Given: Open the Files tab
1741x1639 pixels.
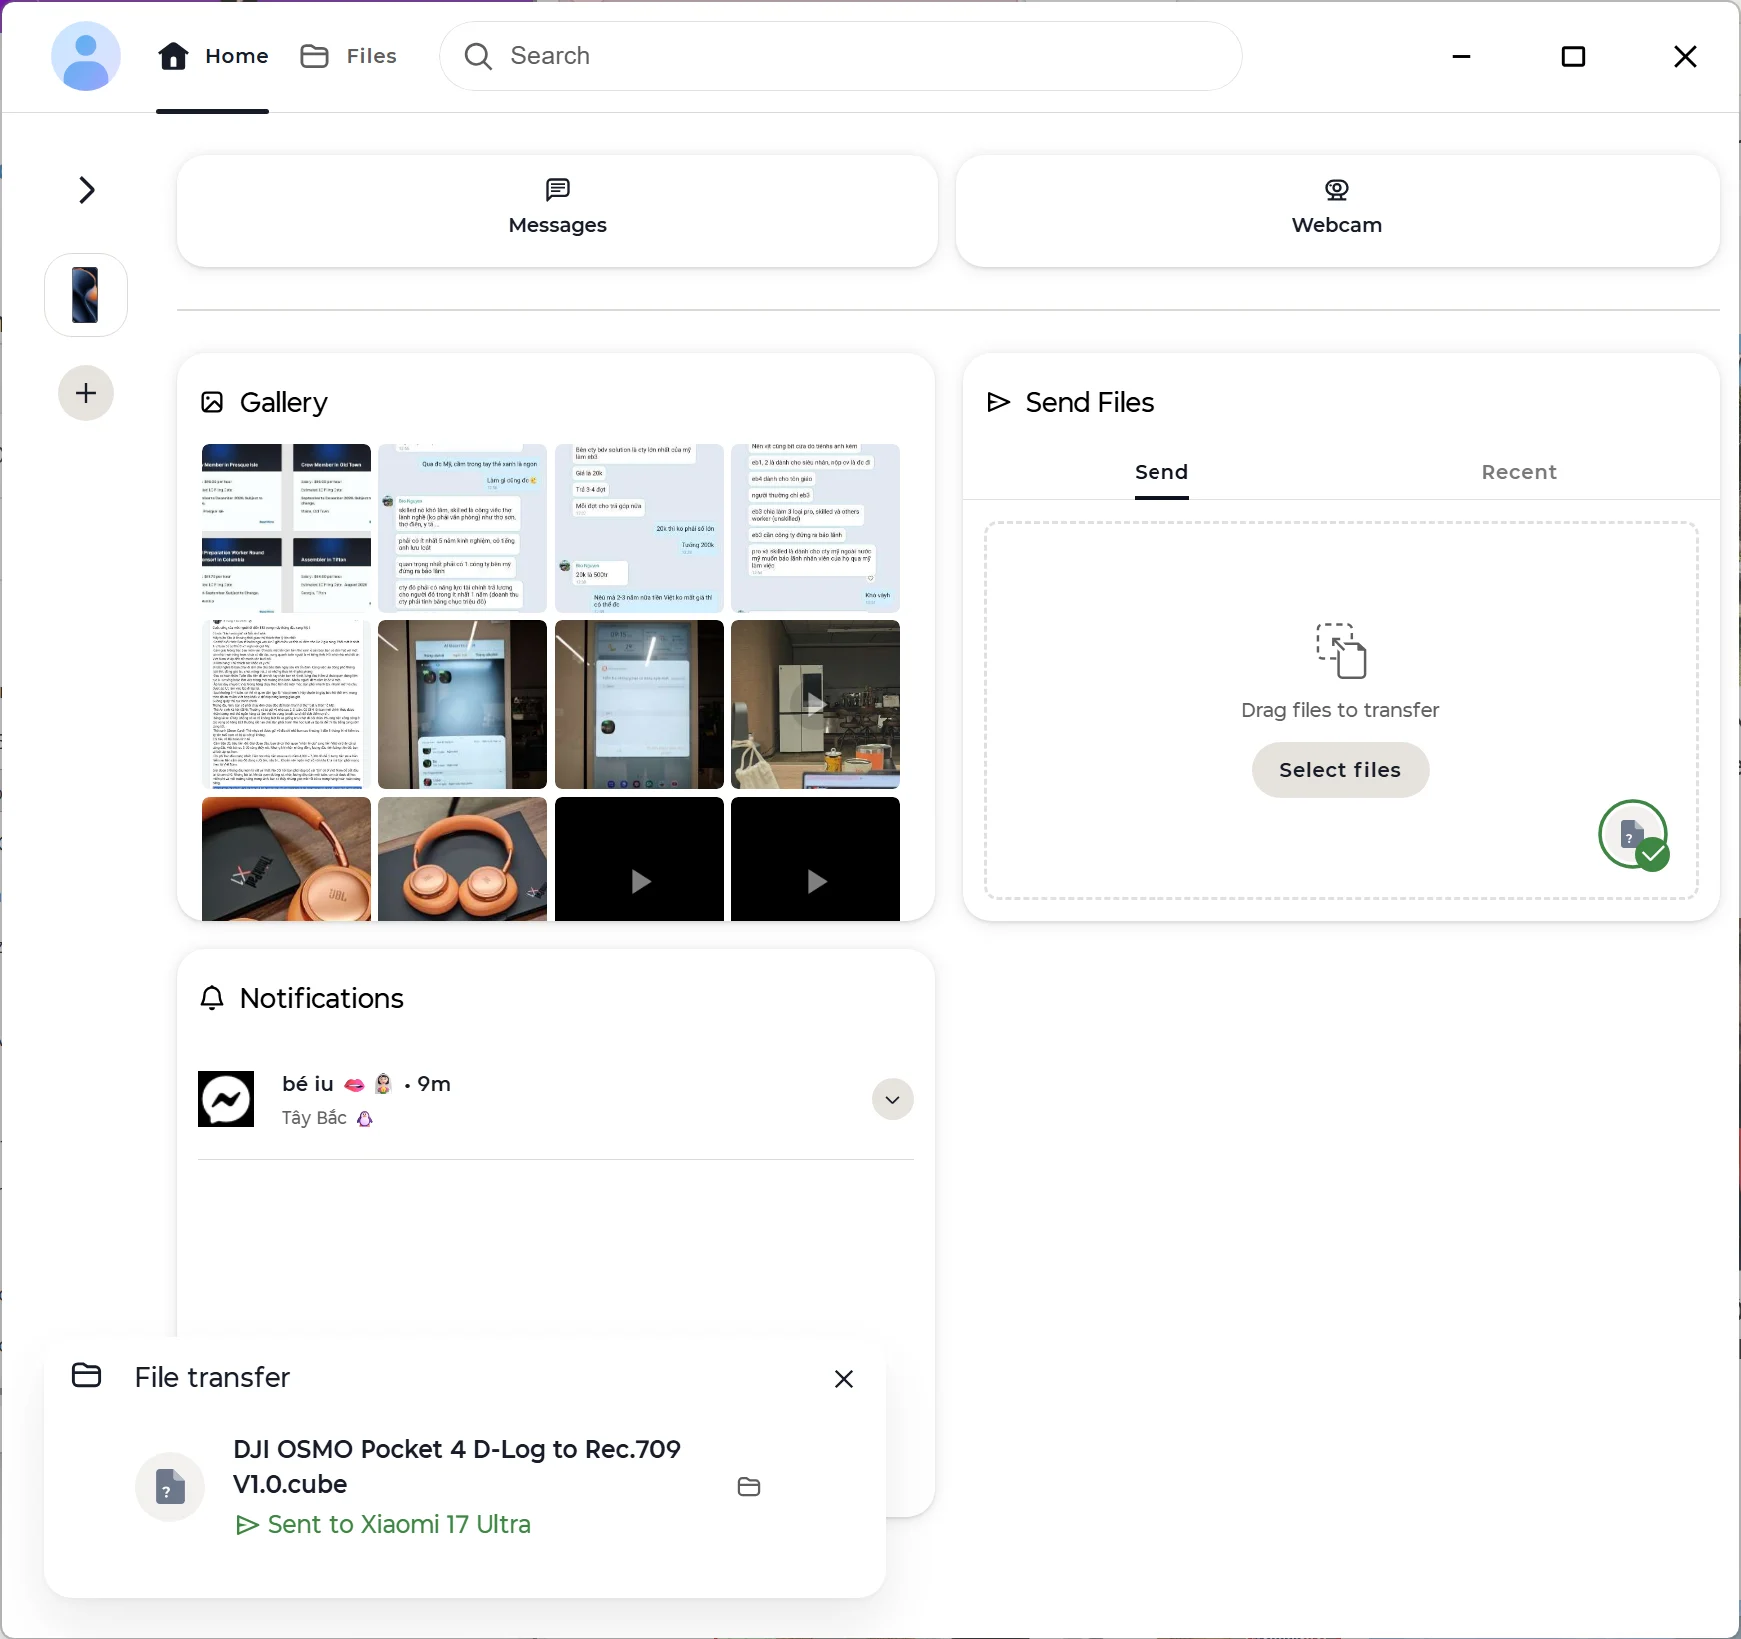Looking at the screenshot, I should coord(349,56).
